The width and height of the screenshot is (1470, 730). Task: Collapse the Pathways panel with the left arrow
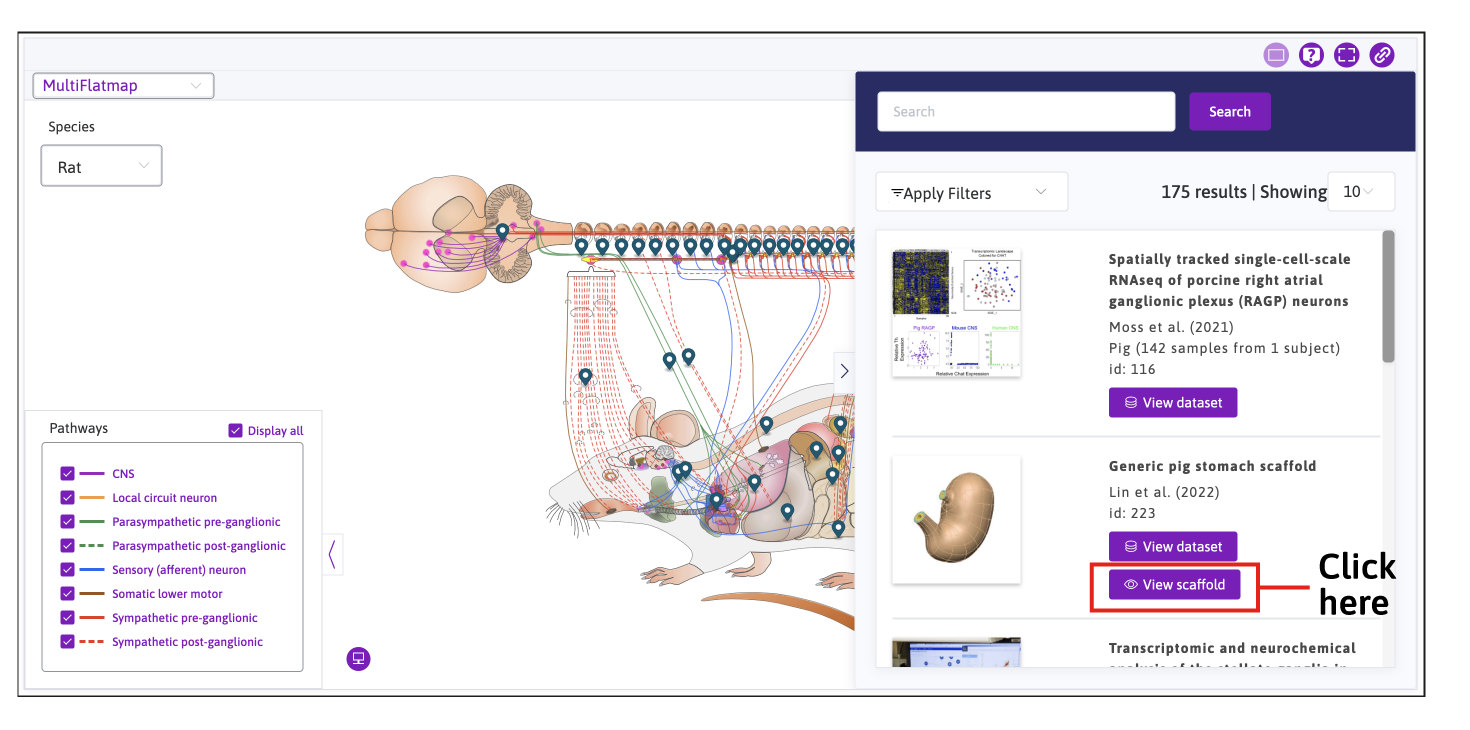pyautogui.click(x=332, y=553)
